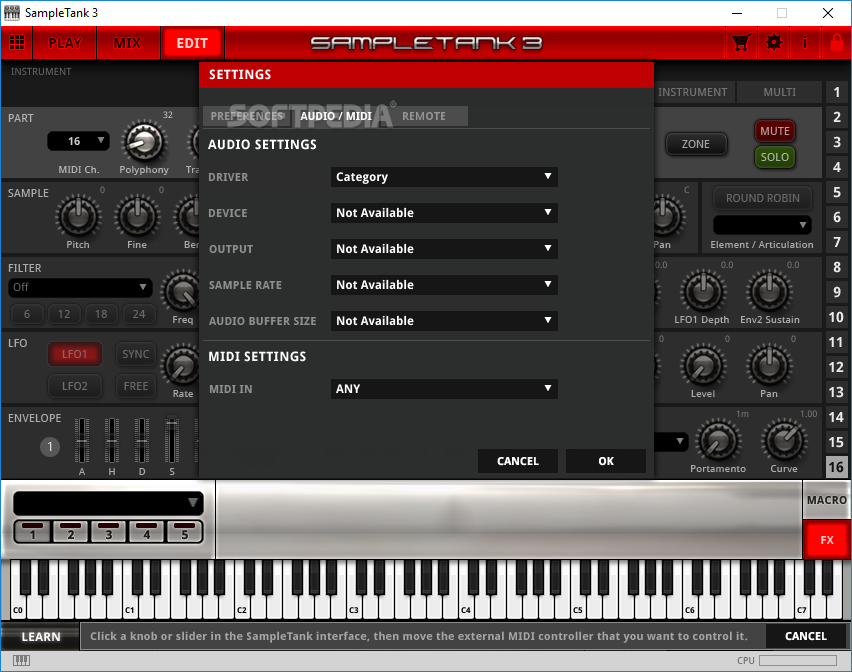This screenshot has width=852, height=672.
Task: Open the FX panel
Action: pyautogui.click(x=826, y=540)
